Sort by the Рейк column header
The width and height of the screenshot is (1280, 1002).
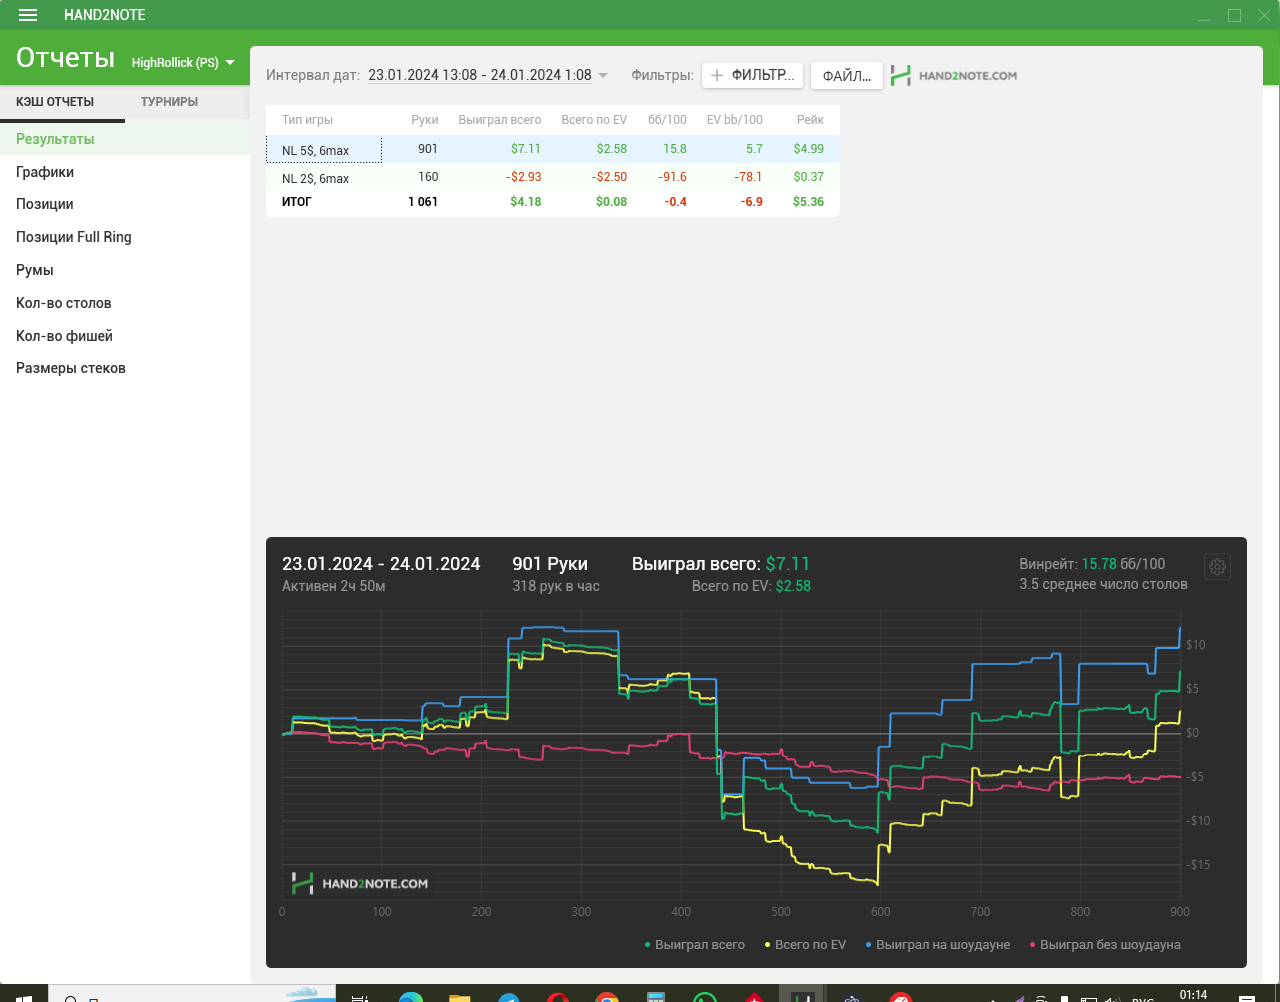pos(810,120)
